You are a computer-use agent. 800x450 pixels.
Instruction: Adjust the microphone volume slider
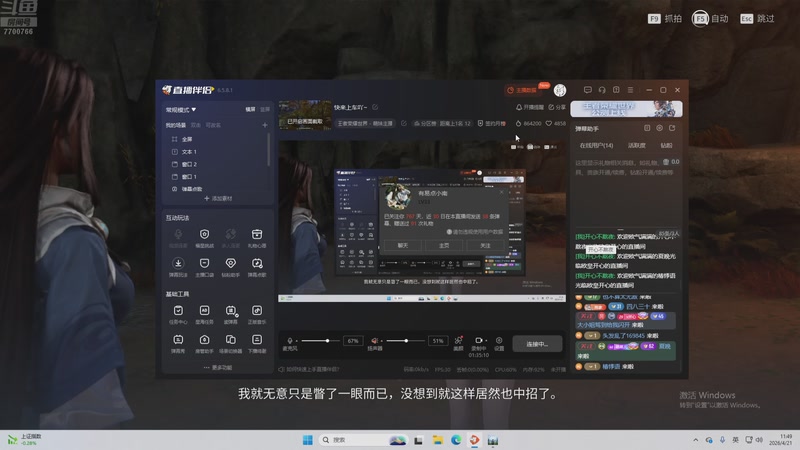click(x=321, y=340)
